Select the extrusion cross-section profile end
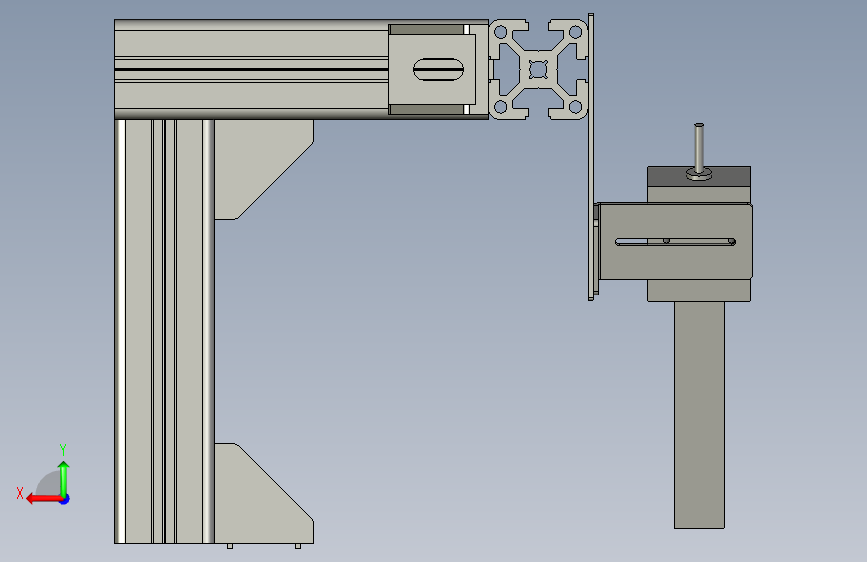 point(538,69)
